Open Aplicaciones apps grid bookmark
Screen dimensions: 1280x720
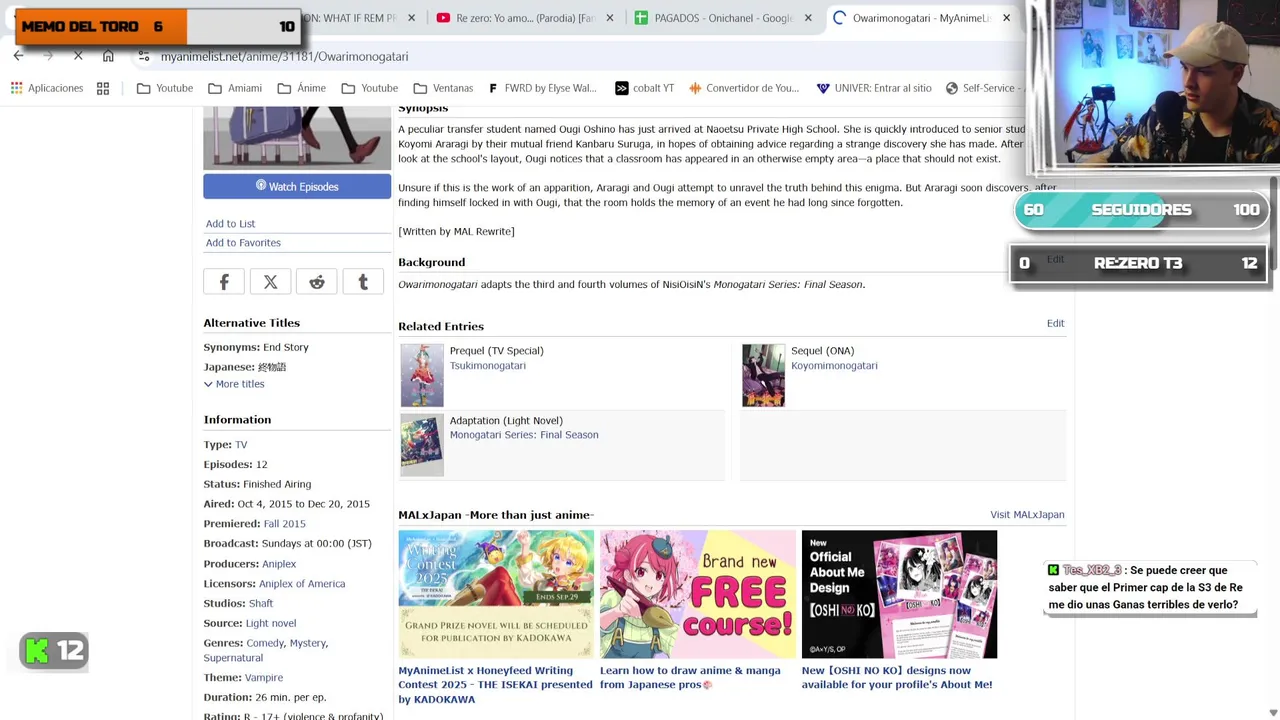click(x=47, y=88)
